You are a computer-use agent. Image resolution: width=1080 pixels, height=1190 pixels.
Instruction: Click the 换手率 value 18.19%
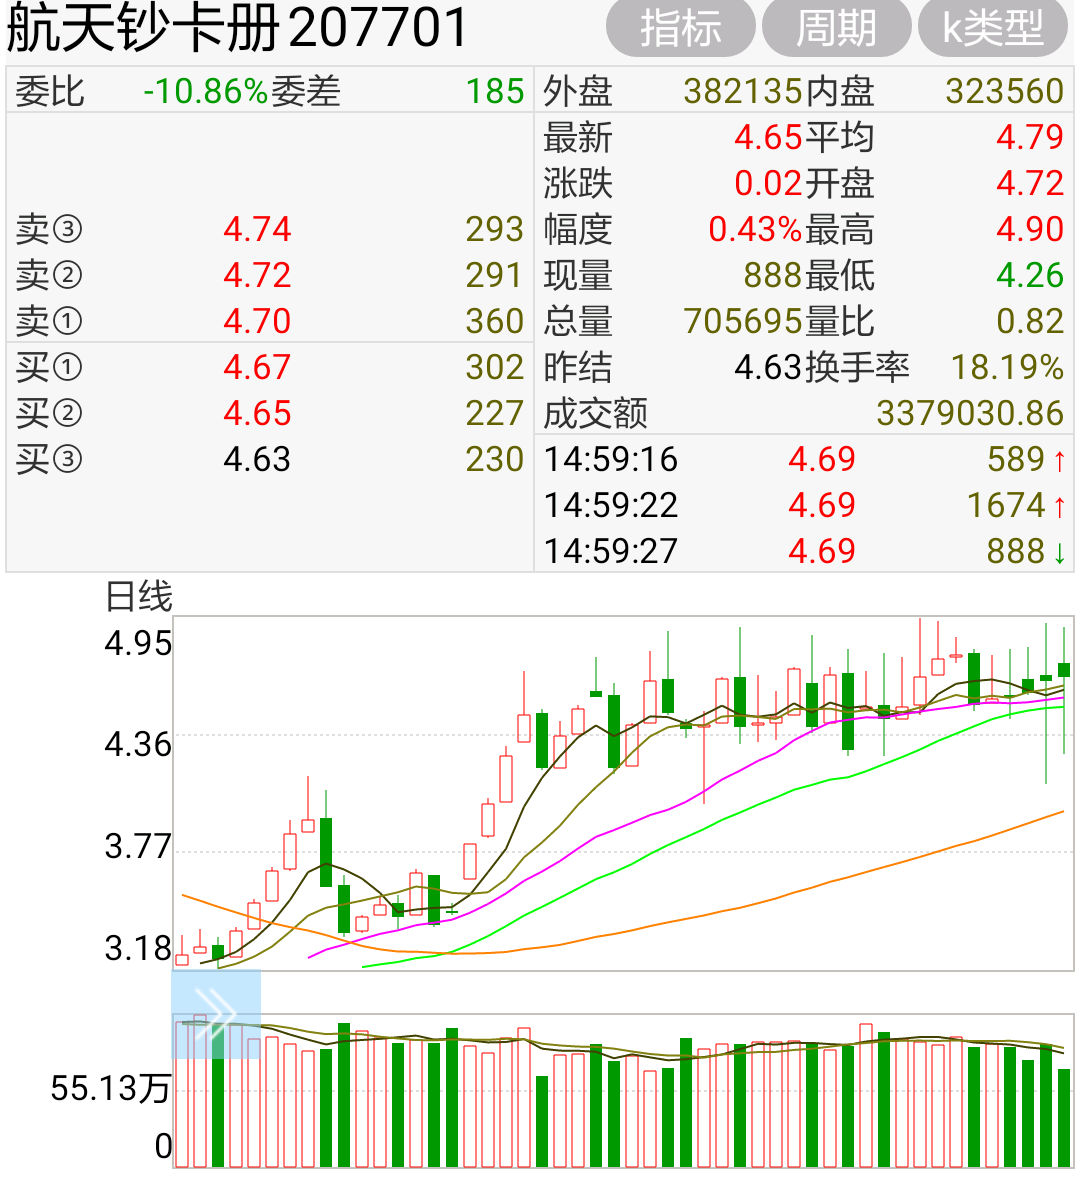(1007, 367)
